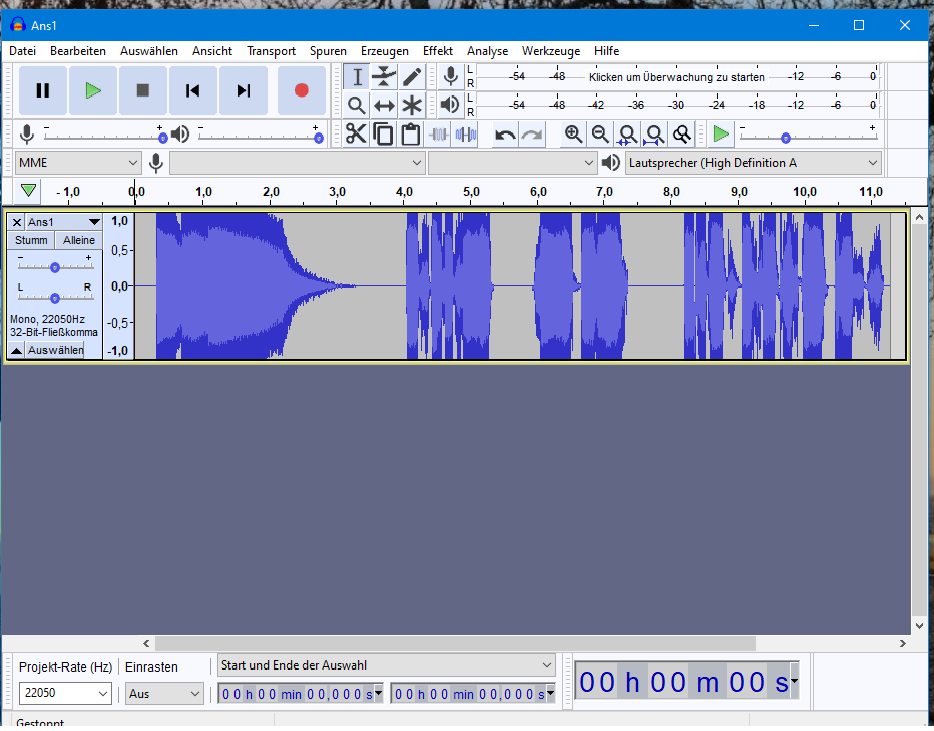Open the Spuren menu
The height and width of the screenshot is (731, 934).
pos(328,51)
